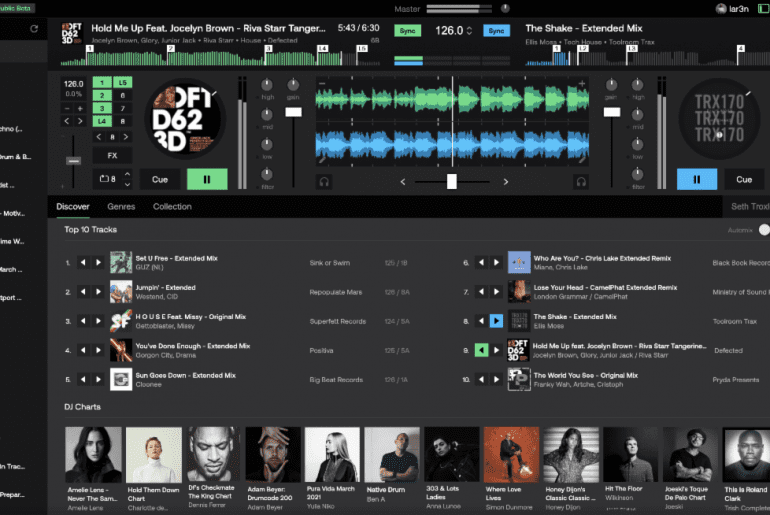
Task: Open Where Love Lives chart thumbnail
Action: 511,455
